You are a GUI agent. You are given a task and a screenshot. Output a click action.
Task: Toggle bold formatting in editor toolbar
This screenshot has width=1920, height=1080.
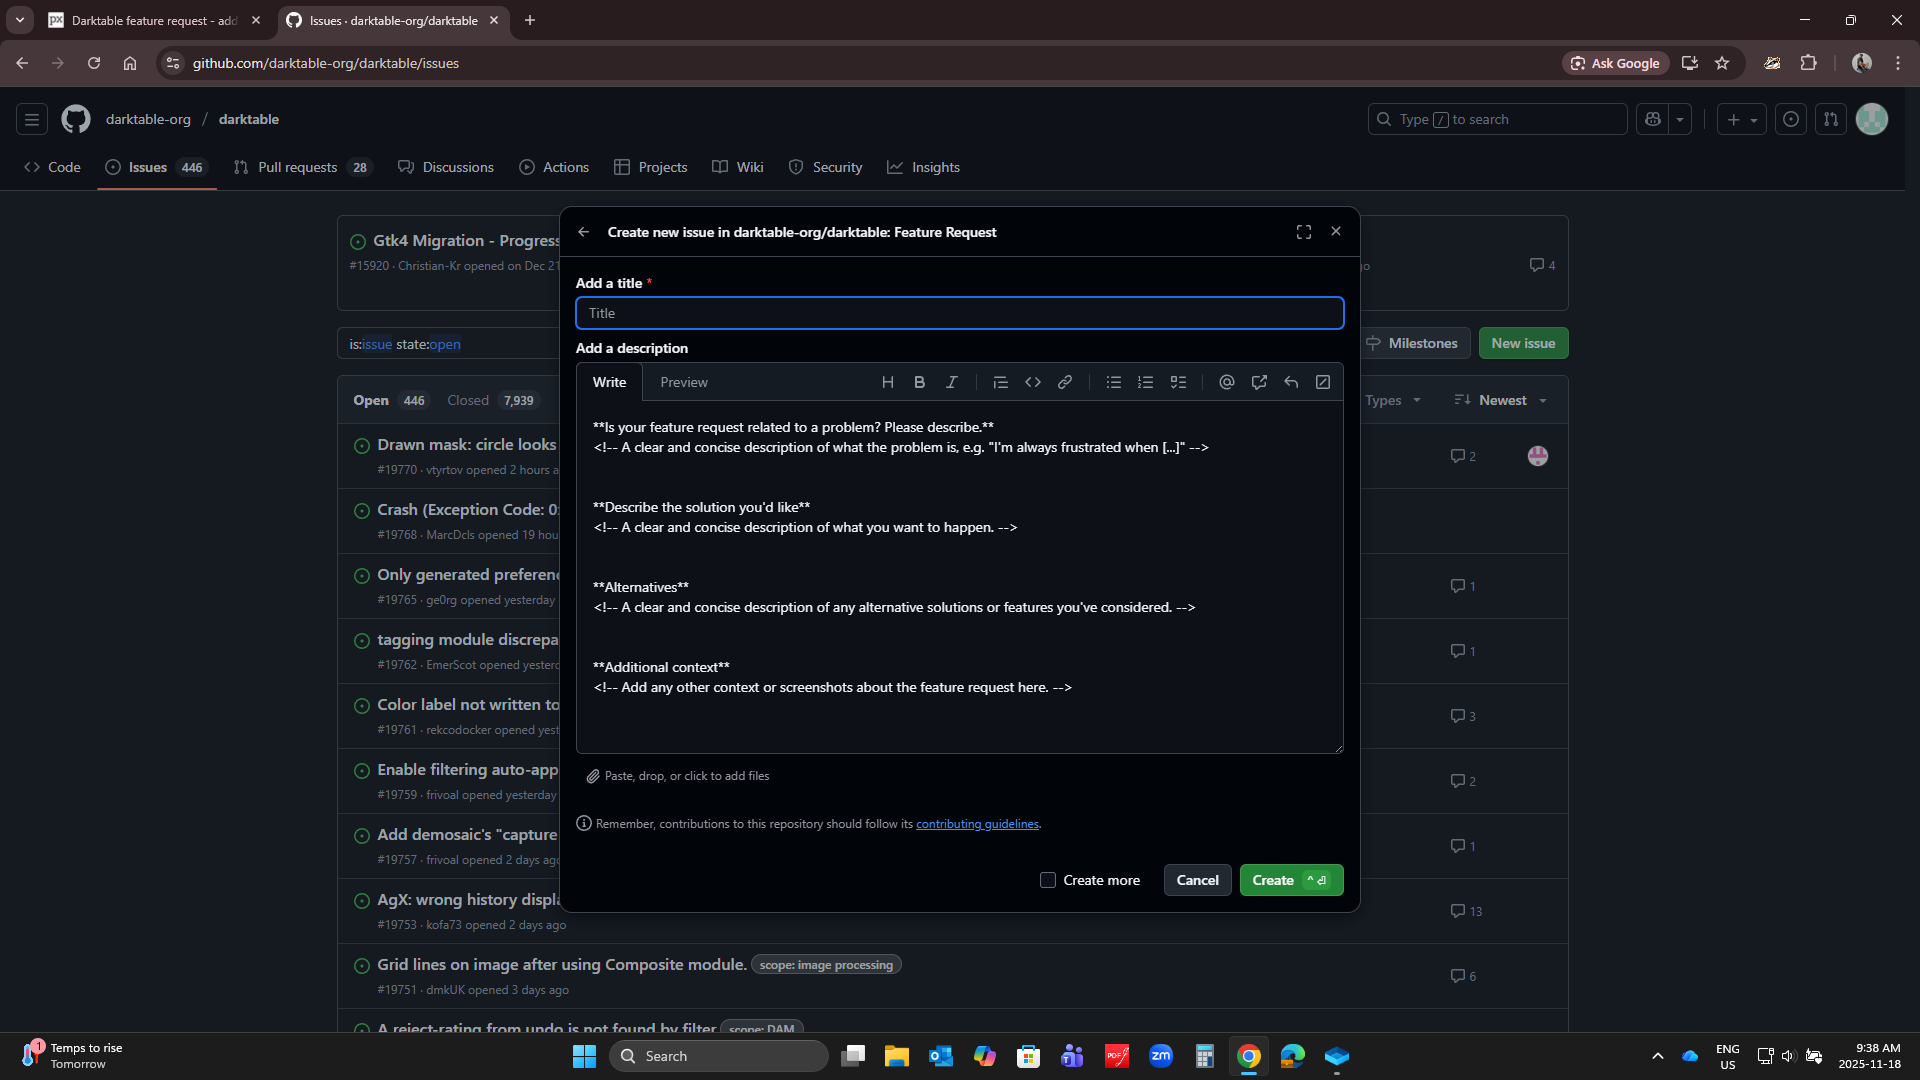919,382
